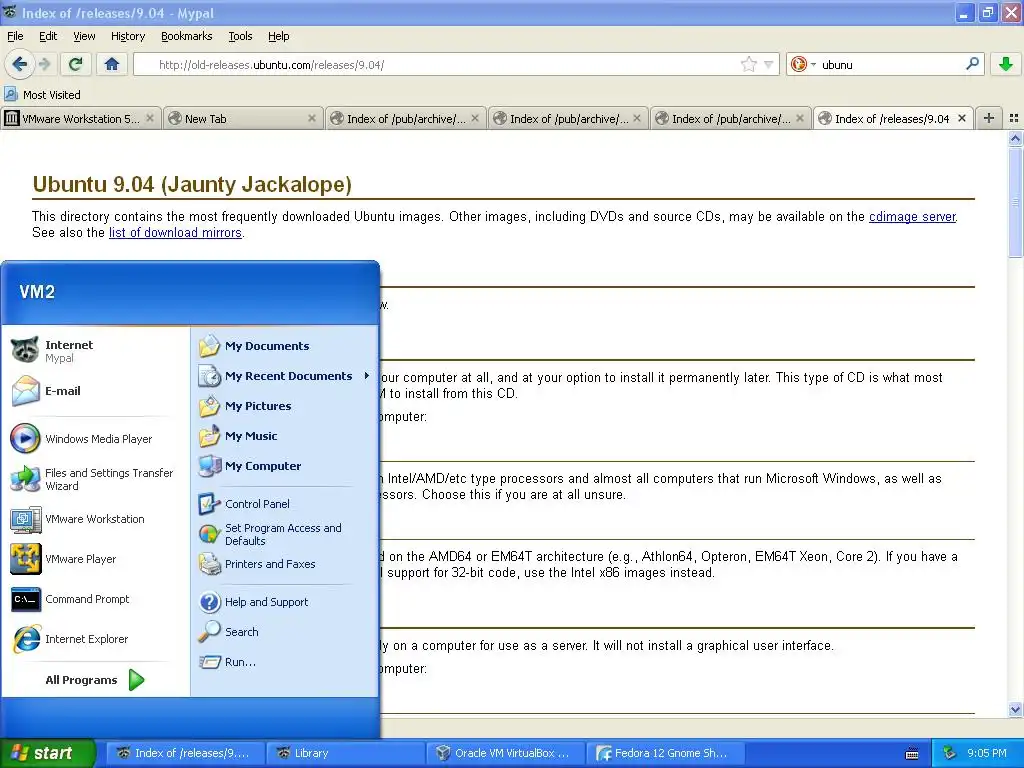Click the search magnifier icon in search box

pyautogui.click(x=972, y=64)
